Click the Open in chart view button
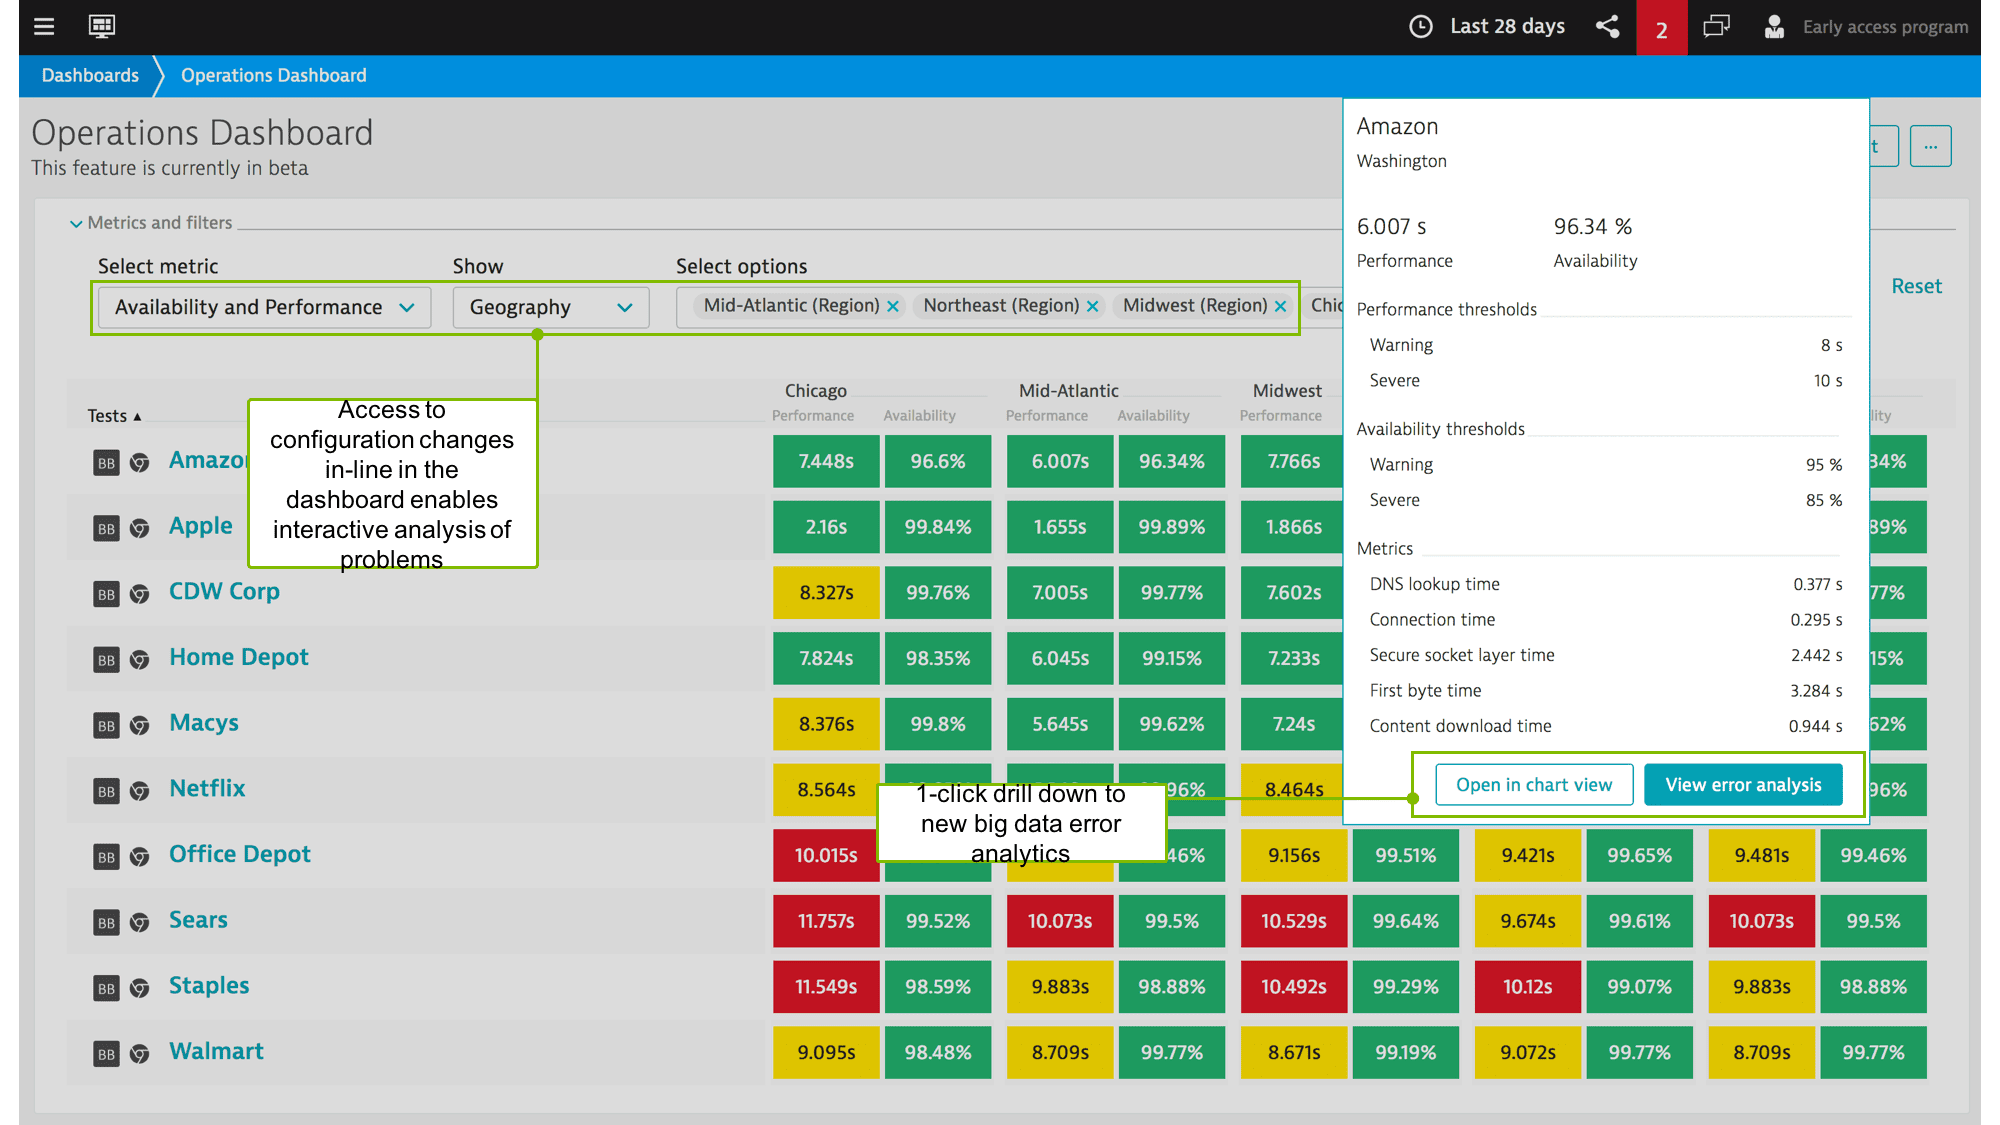 tap(1534, 785)
